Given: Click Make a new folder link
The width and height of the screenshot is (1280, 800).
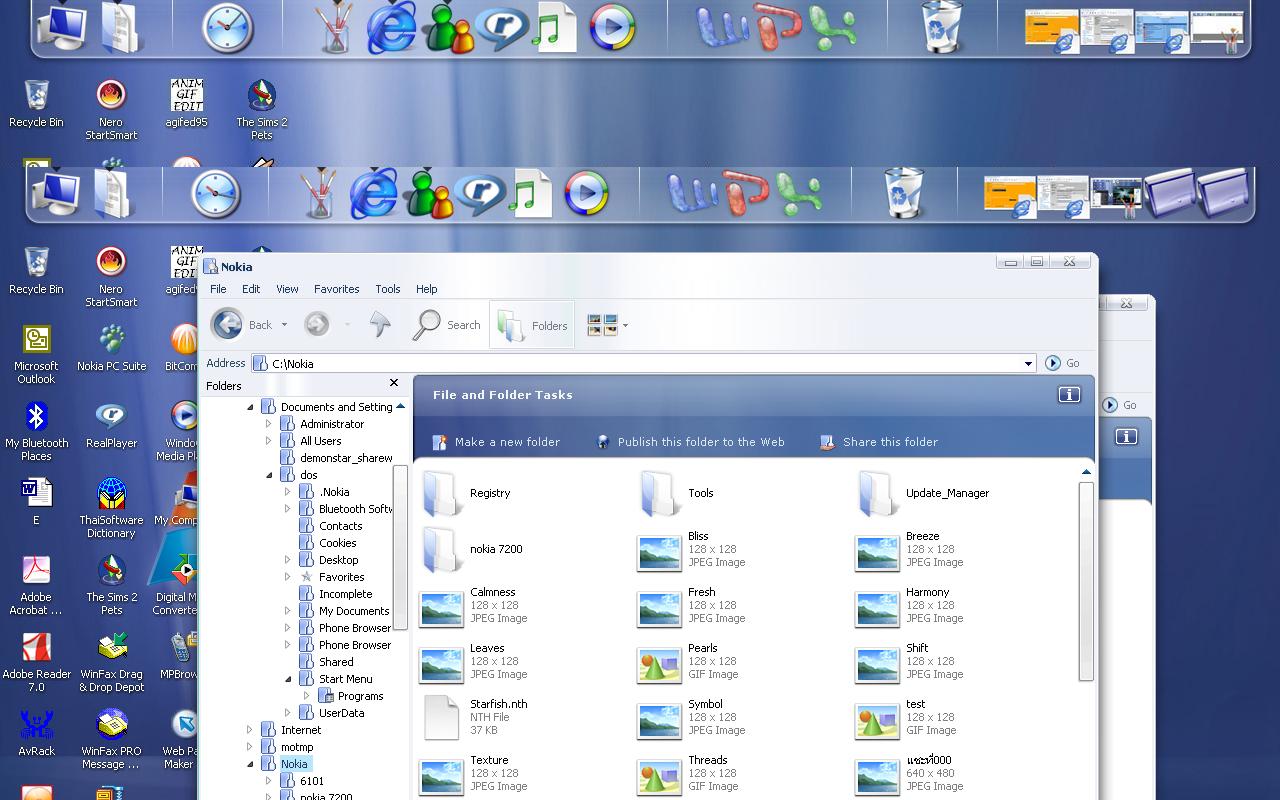Looking at the screenshot, I should coord(496,442).
